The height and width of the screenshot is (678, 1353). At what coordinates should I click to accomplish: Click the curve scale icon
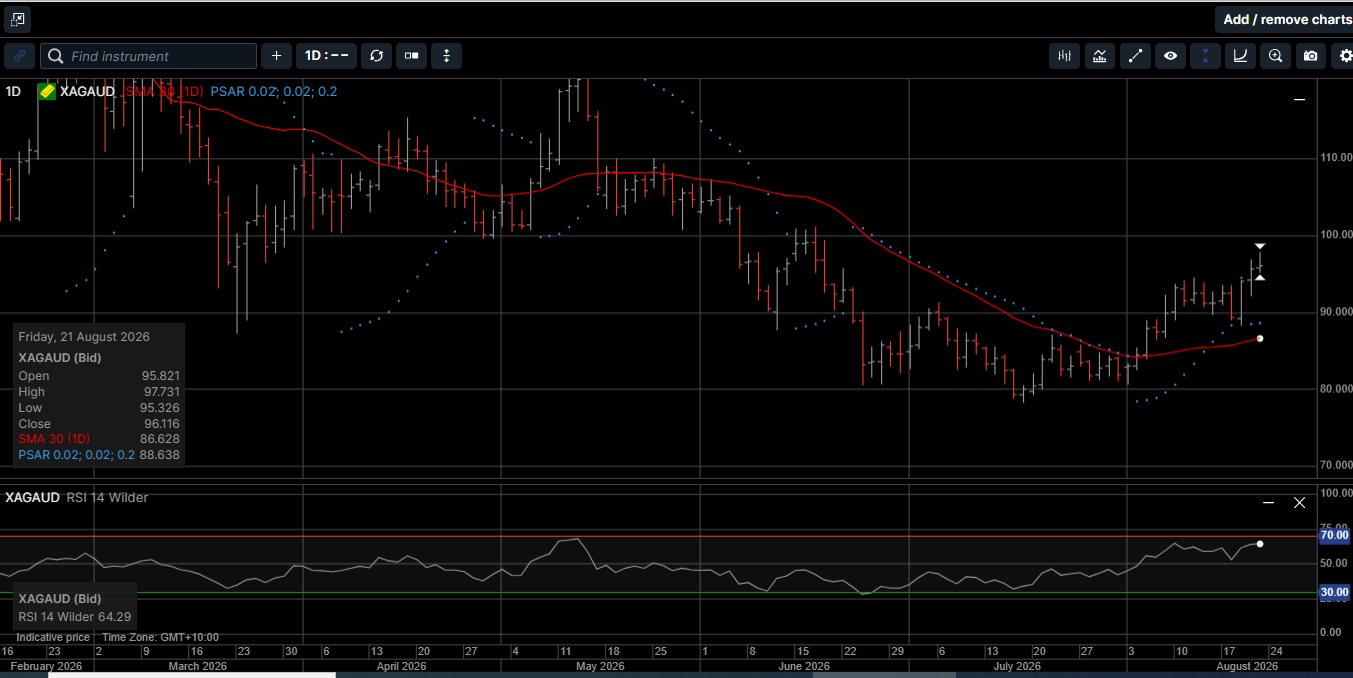click(x=1240, y=56)
